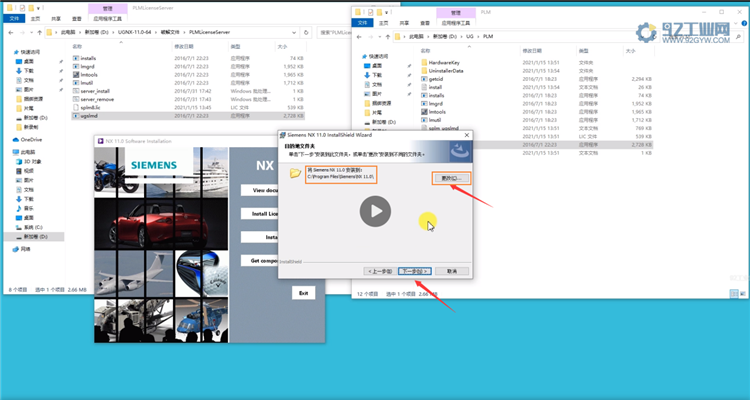
Task: Go back in PLMLicenseServer explorer window
Action: pos(11,33)
